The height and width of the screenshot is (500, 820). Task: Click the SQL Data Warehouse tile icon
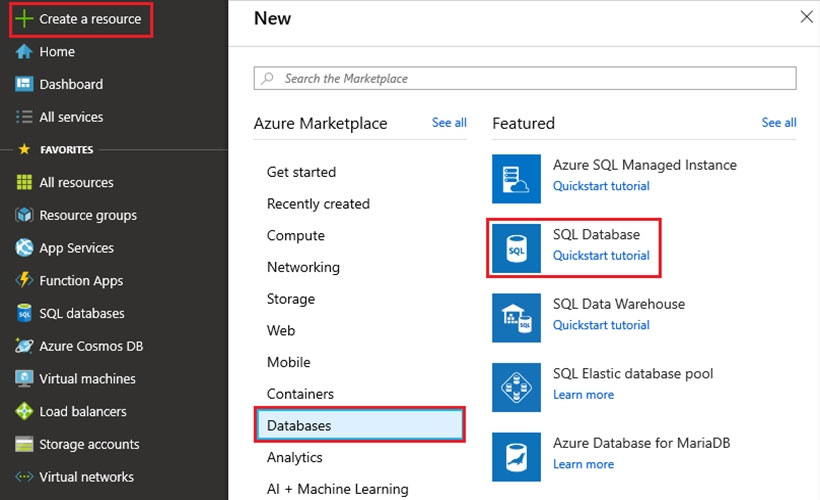point(516,317)
